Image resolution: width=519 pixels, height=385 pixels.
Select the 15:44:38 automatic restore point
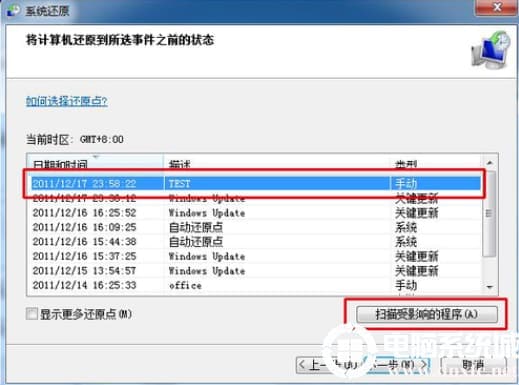[x=256, y=242]
